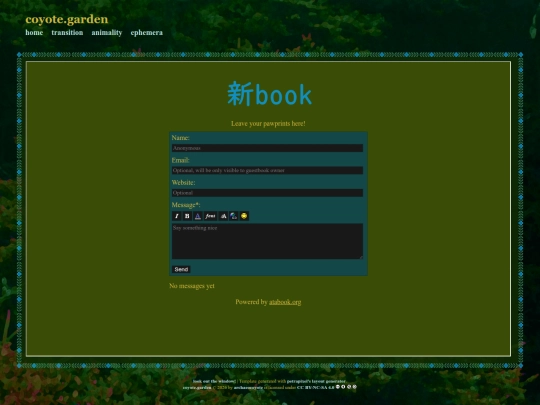Insert a link with globe icon
This screenshot has width=540, height=405.
[x=233, y=216]
